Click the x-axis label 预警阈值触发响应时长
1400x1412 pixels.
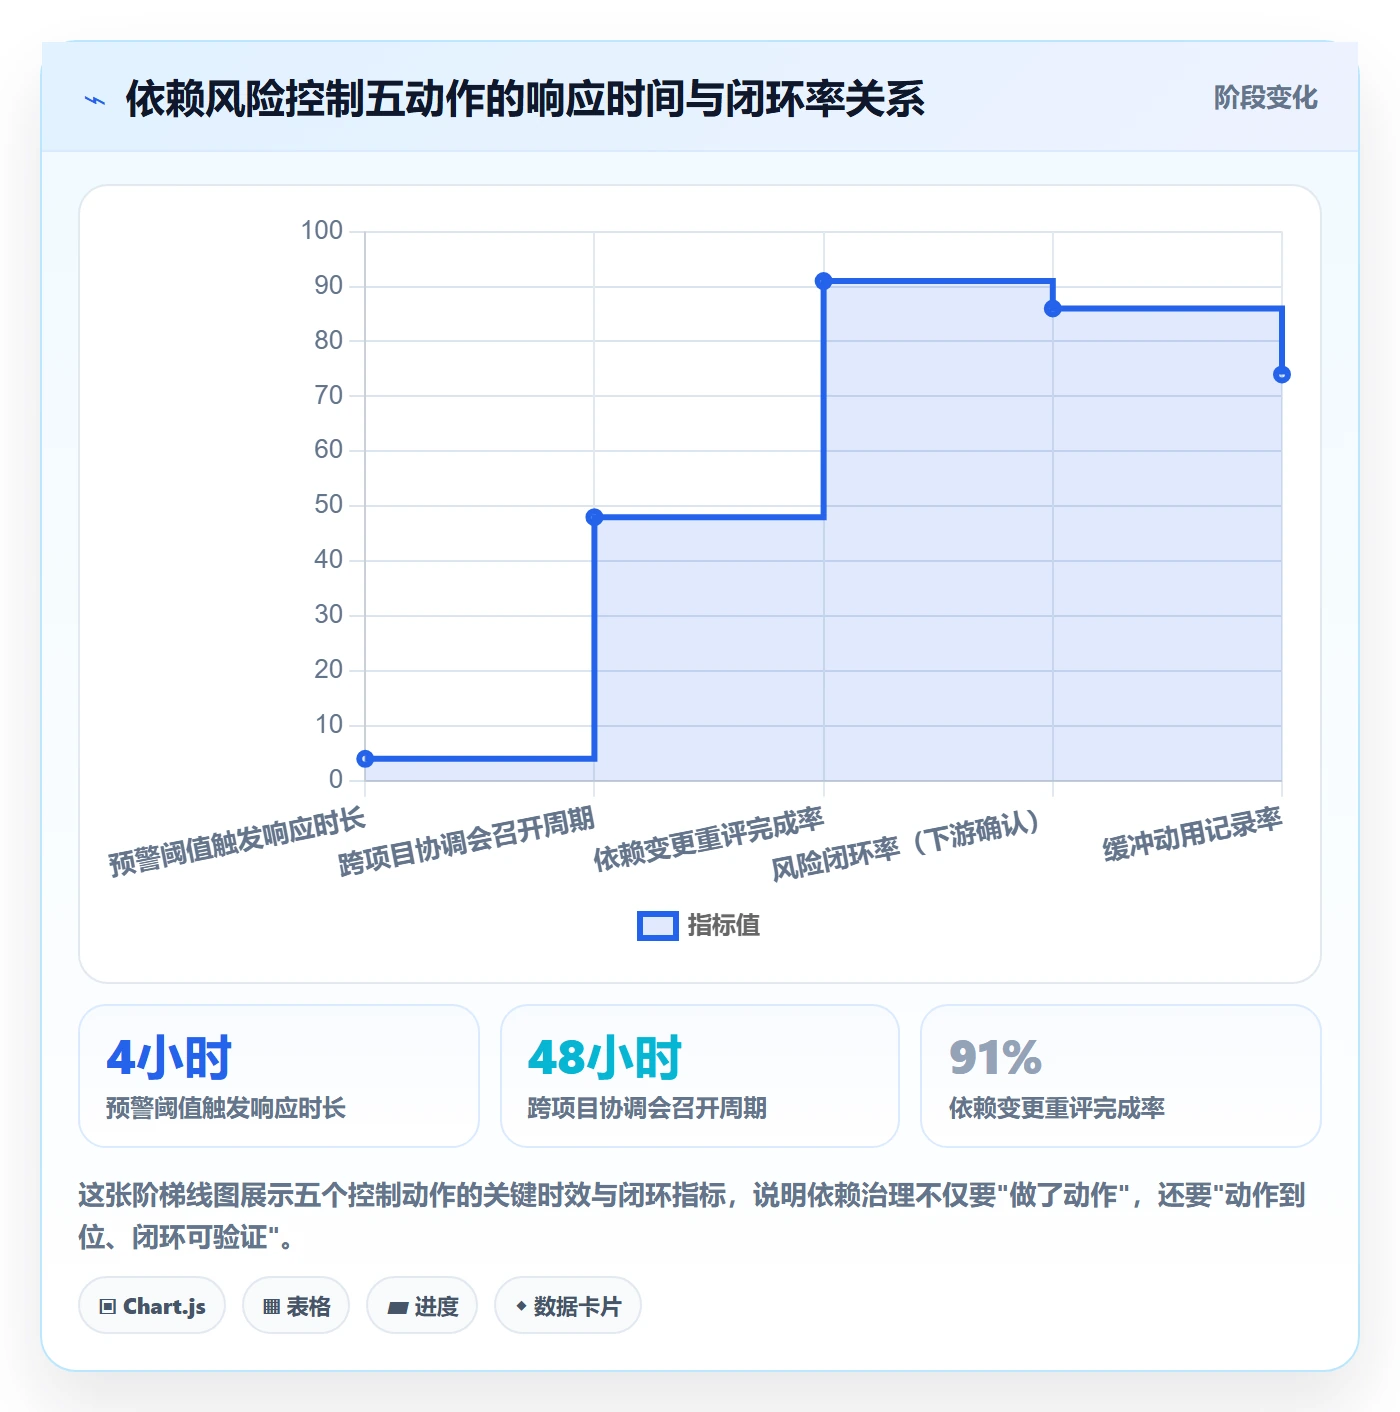[x=237, y=844]
